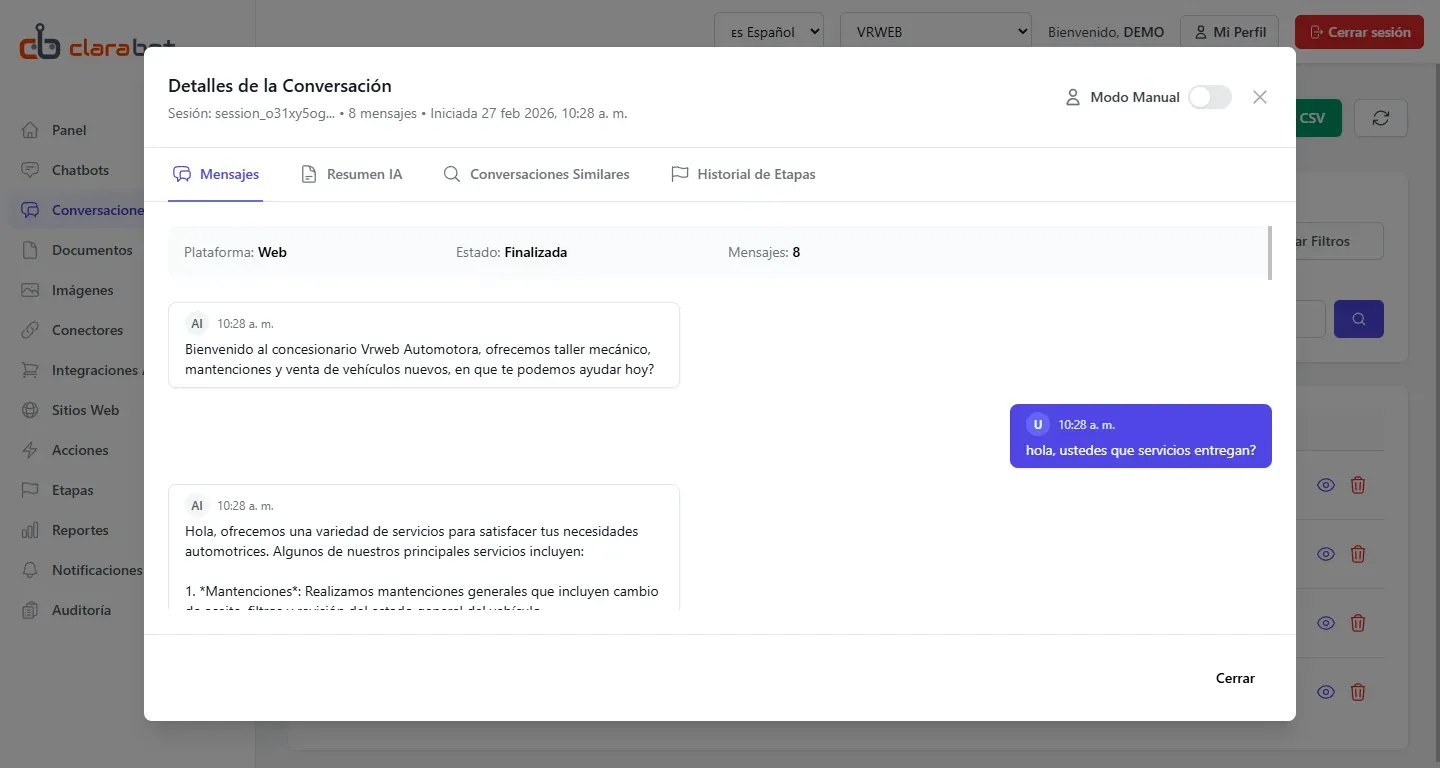Click the Mensajes tab chat bubble icon
This screenshot has width=1440, height=768.
click(182, 174)
